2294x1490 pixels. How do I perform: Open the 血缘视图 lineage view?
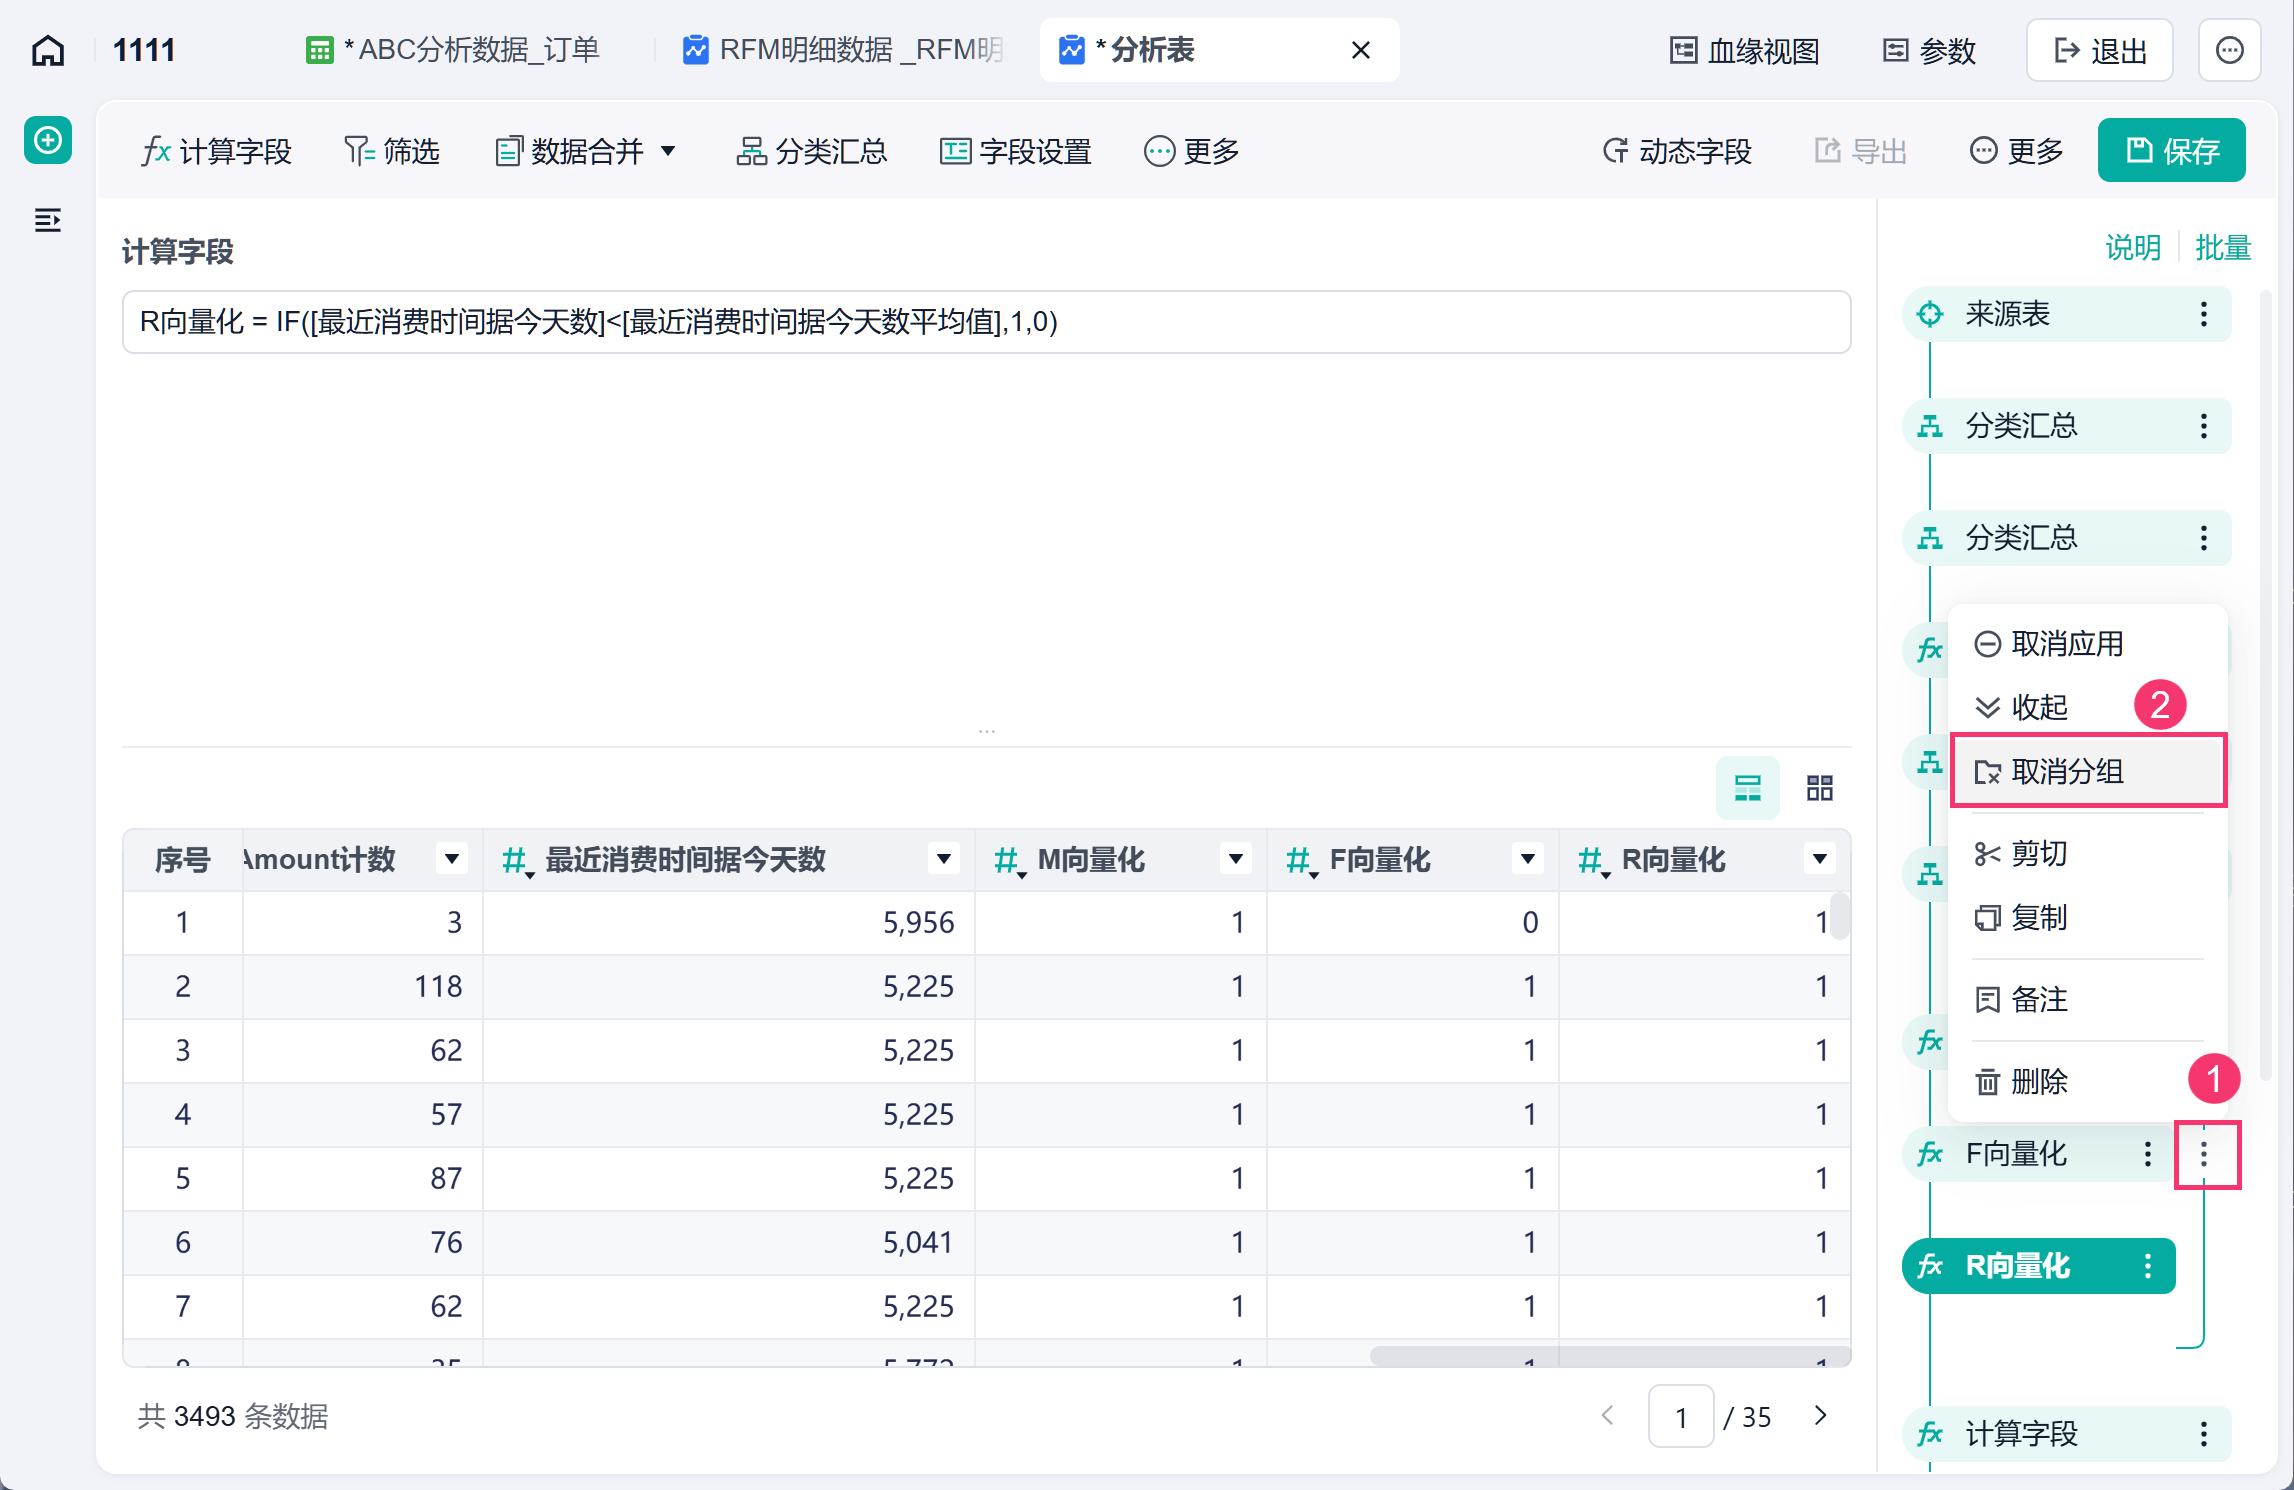1745,50
